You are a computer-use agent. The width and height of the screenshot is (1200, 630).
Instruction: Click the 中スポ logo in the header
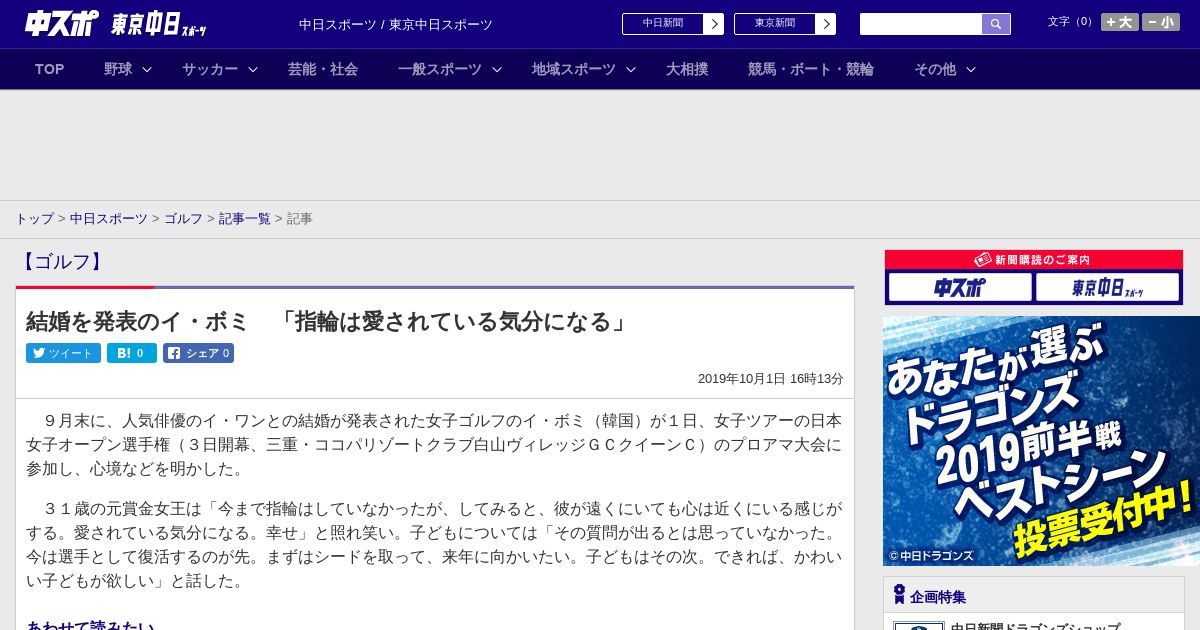(61, 23)
